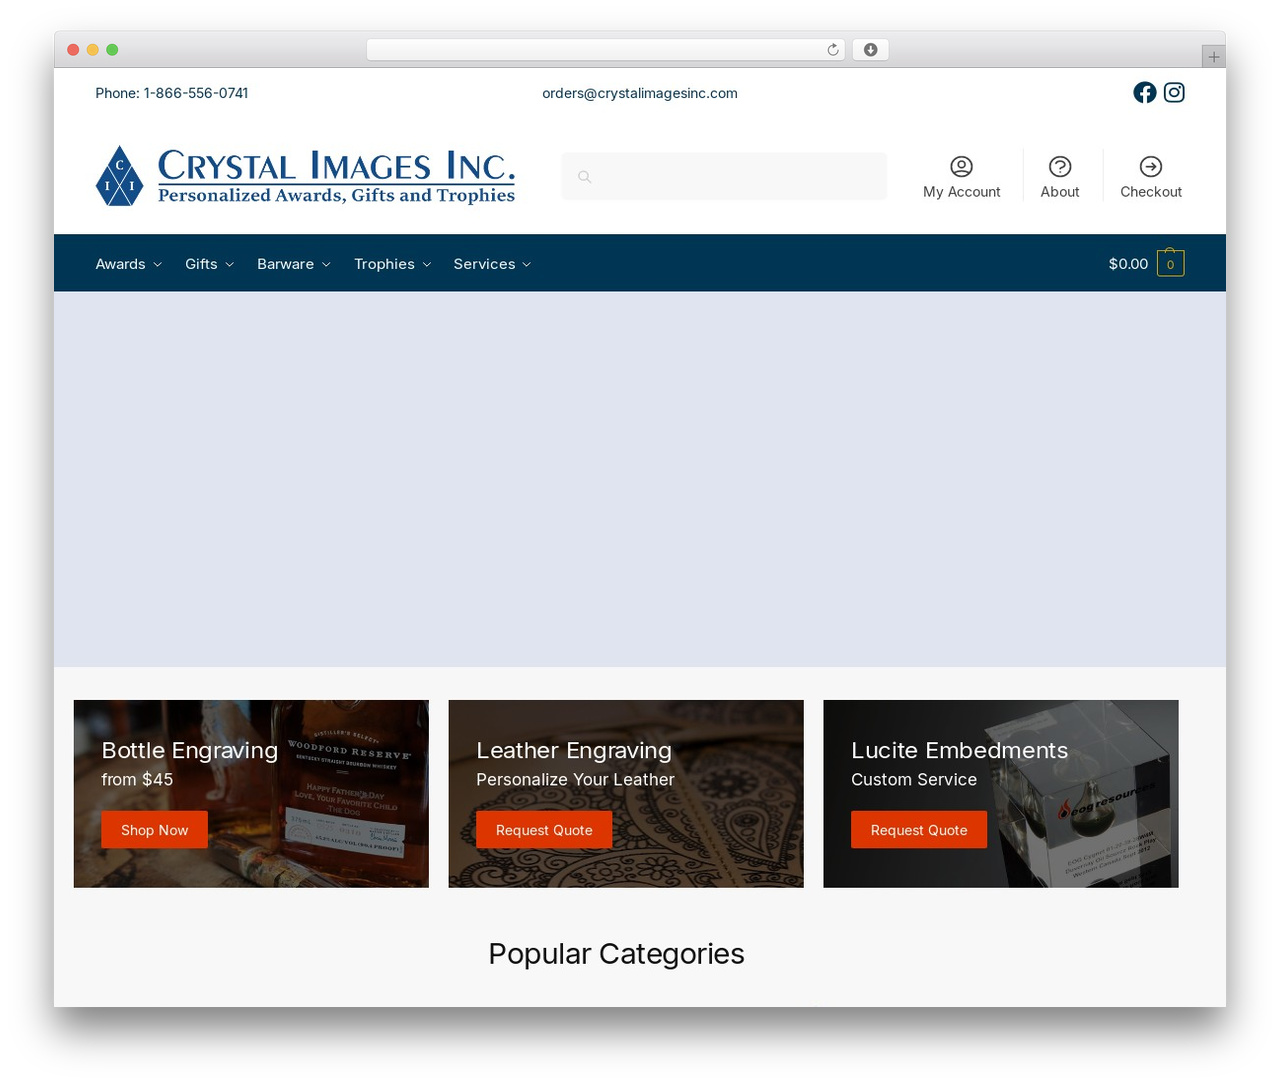Click the Checkout arrow icon
The width and height of the screenshot is (1280, 1084).
1151,166
